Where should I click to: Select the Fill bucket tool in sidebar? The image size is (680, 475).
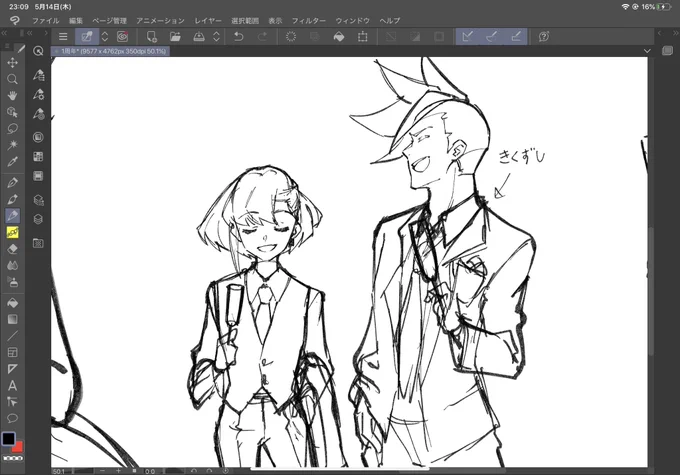13,303
